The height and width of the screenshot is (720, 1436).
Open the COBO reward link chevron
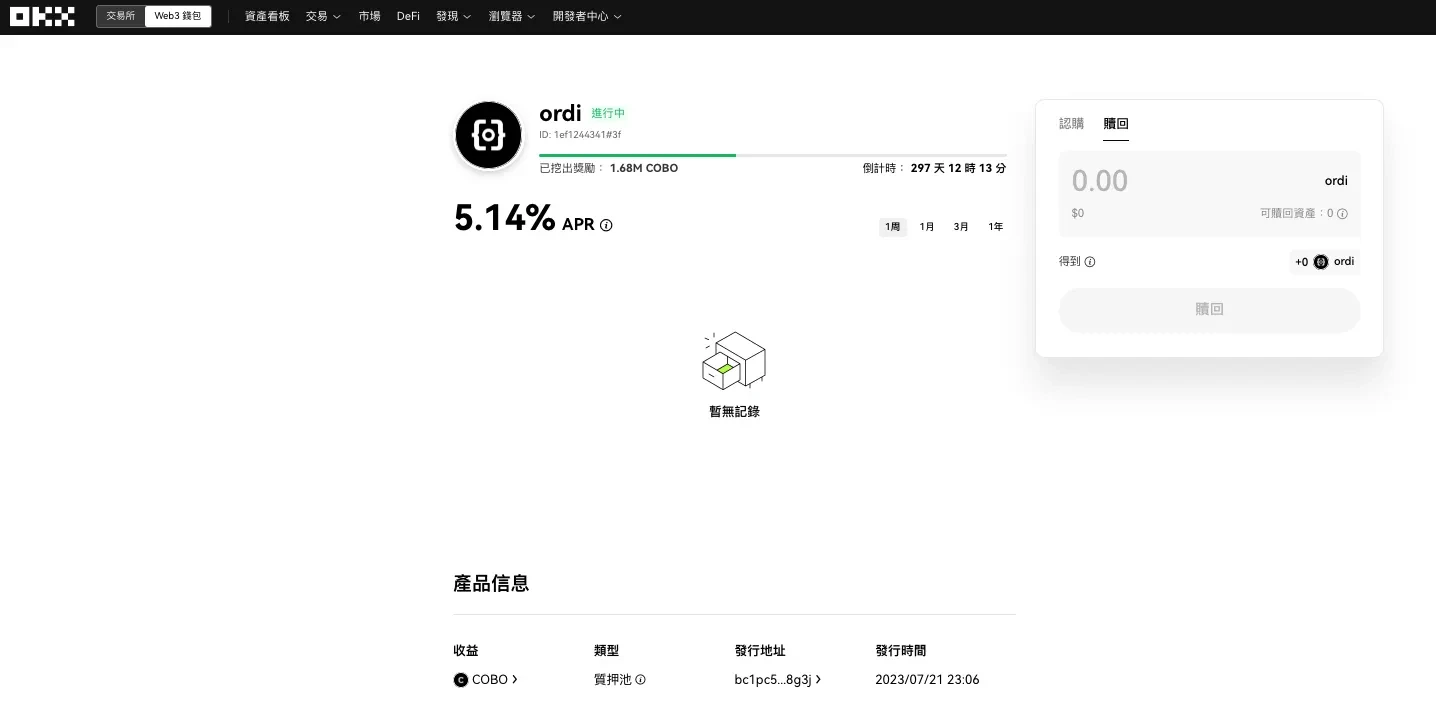pos(515,680)
